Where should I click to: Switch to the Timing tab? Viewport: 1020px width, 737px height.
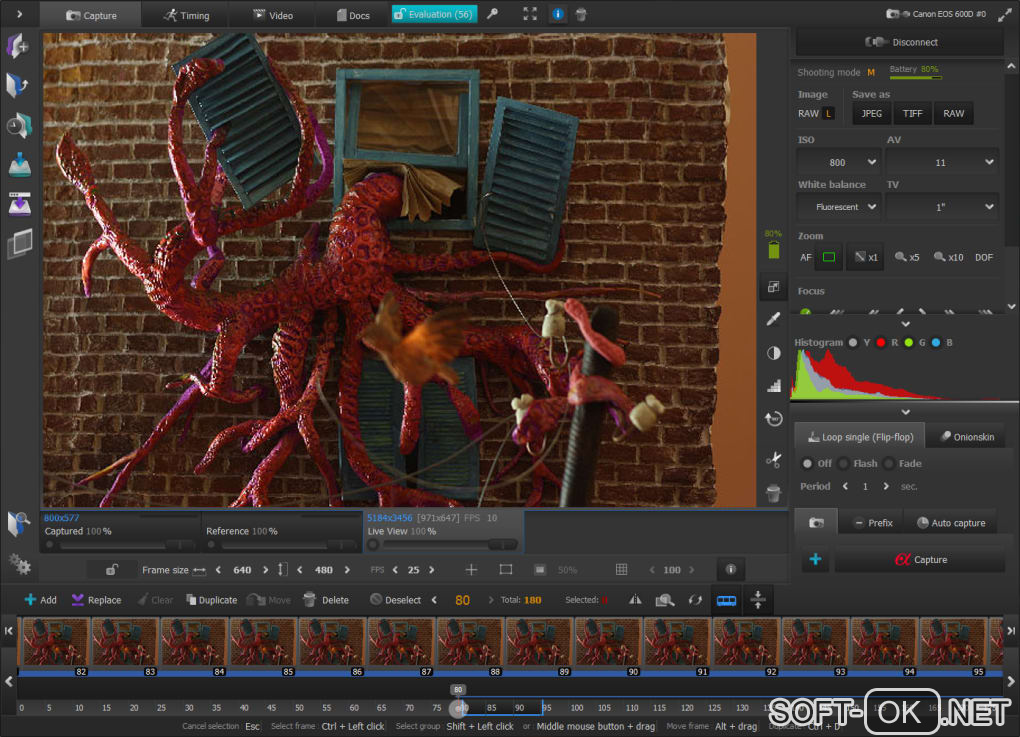click(x=185, y=15)
